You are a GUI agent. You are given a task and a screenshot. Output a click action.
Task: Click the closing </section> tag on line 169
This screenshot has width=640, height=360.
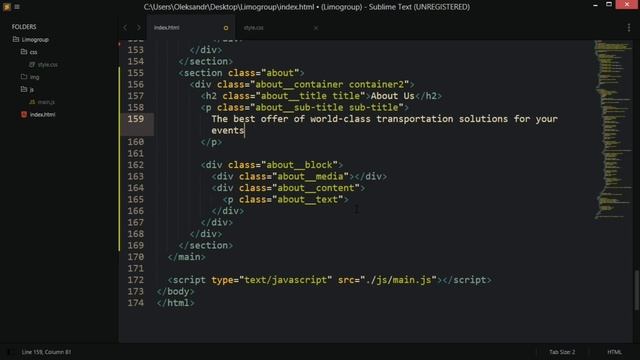pos(206,245)
